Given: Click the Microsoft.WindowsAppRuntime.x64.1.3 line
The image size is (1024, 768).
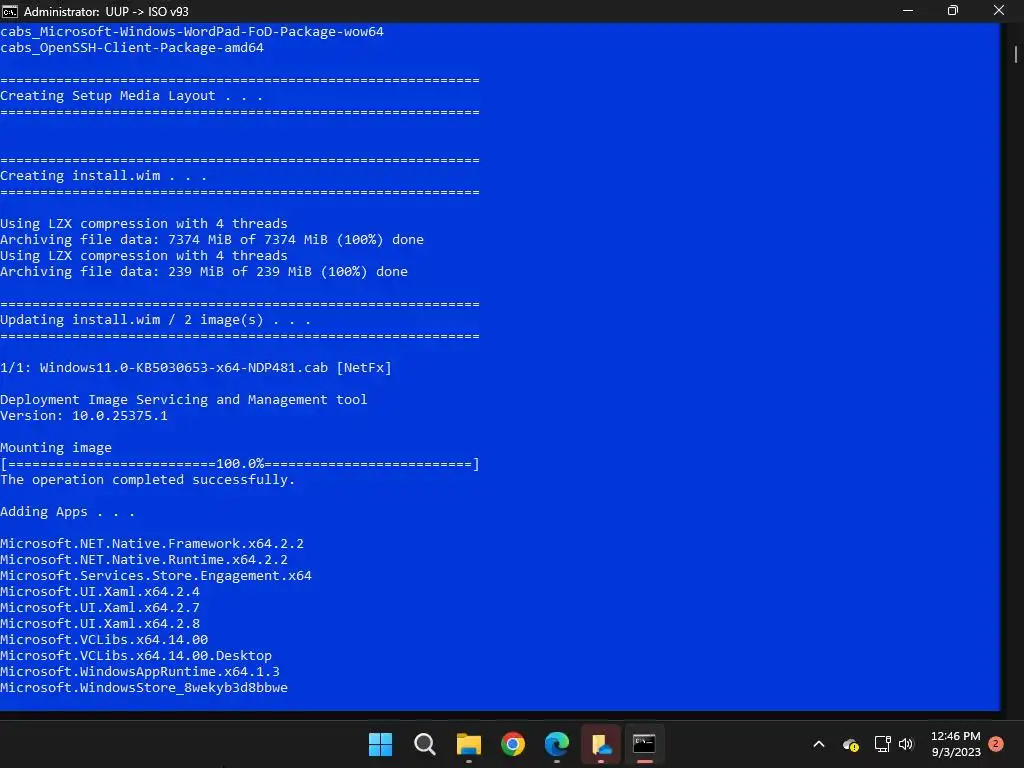Looking at the screenshot, I should click(140, 672).
